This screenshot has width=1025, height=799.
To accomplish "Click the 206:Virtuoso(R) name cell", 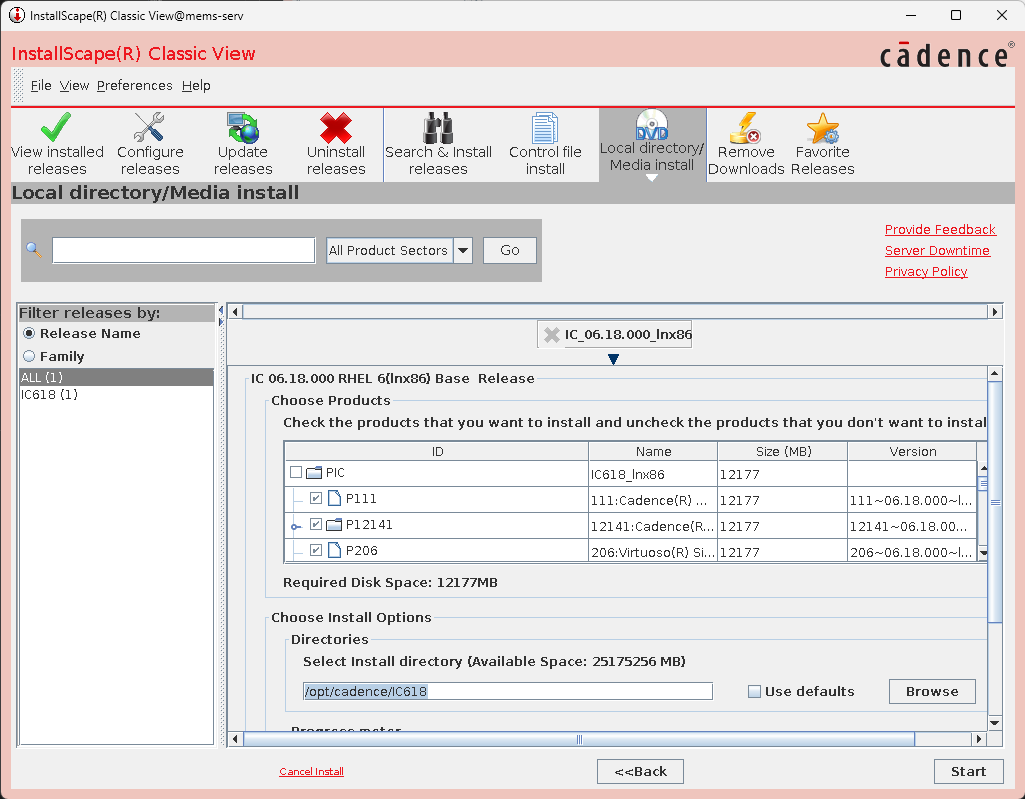I will (653, 552).
